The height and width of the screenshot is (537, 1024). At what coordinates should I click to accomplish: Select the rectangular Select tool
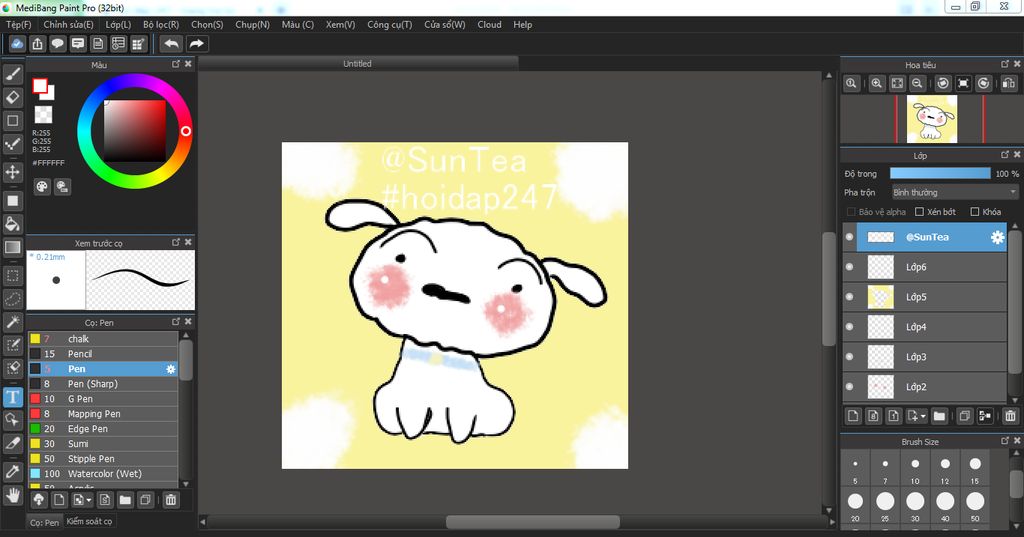(x=12, y=276)
